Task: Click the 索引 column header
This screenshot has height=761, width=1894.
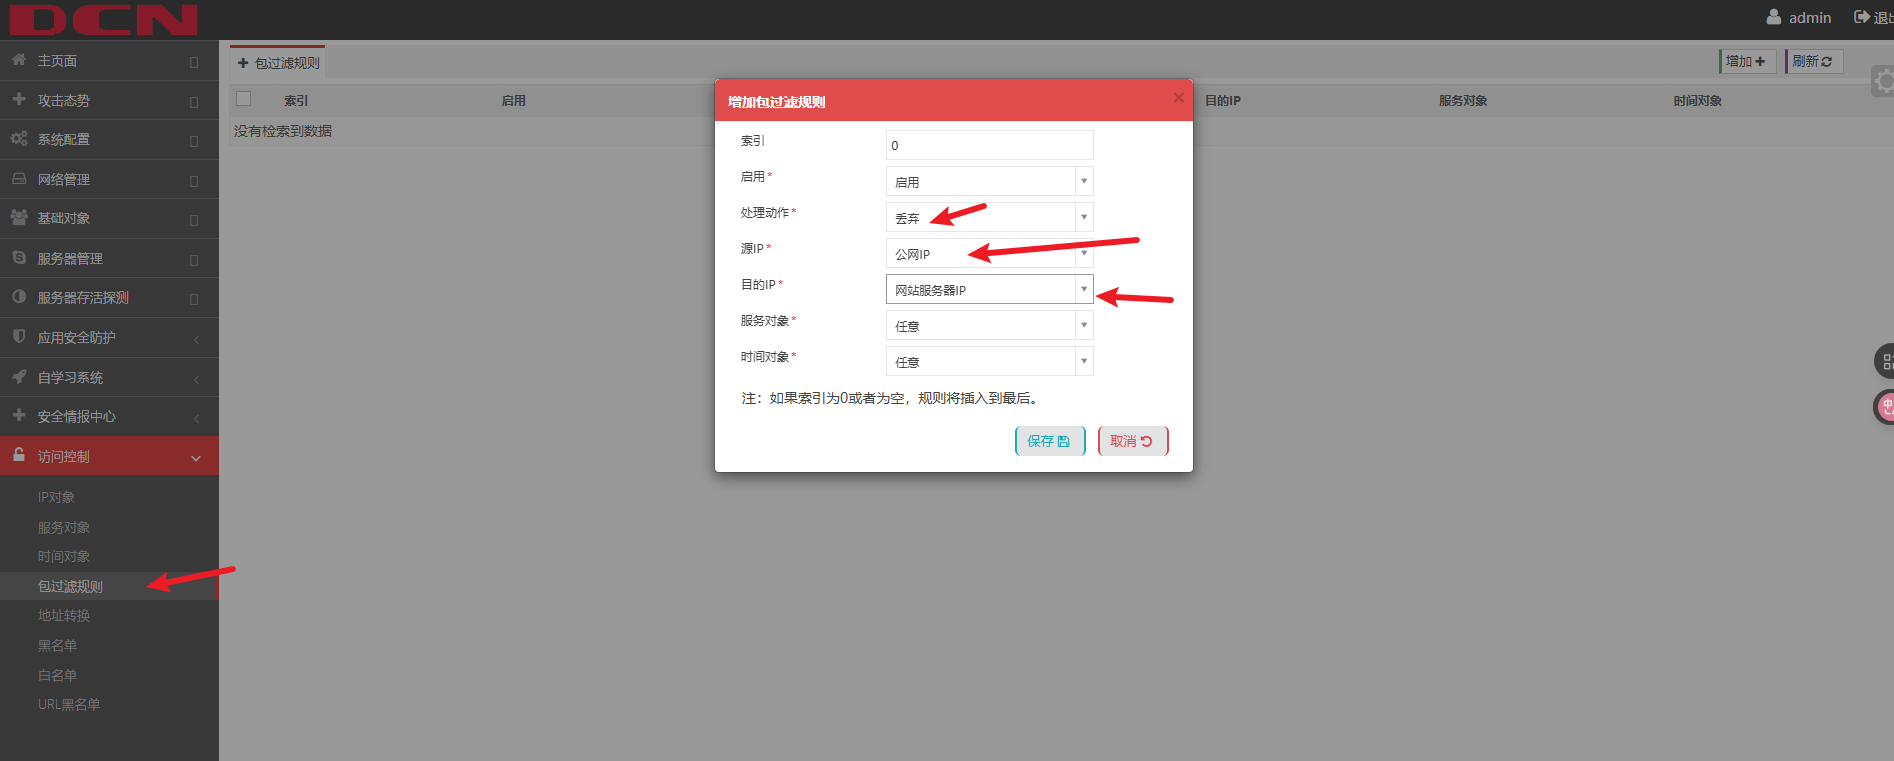Action: [296, 100]
